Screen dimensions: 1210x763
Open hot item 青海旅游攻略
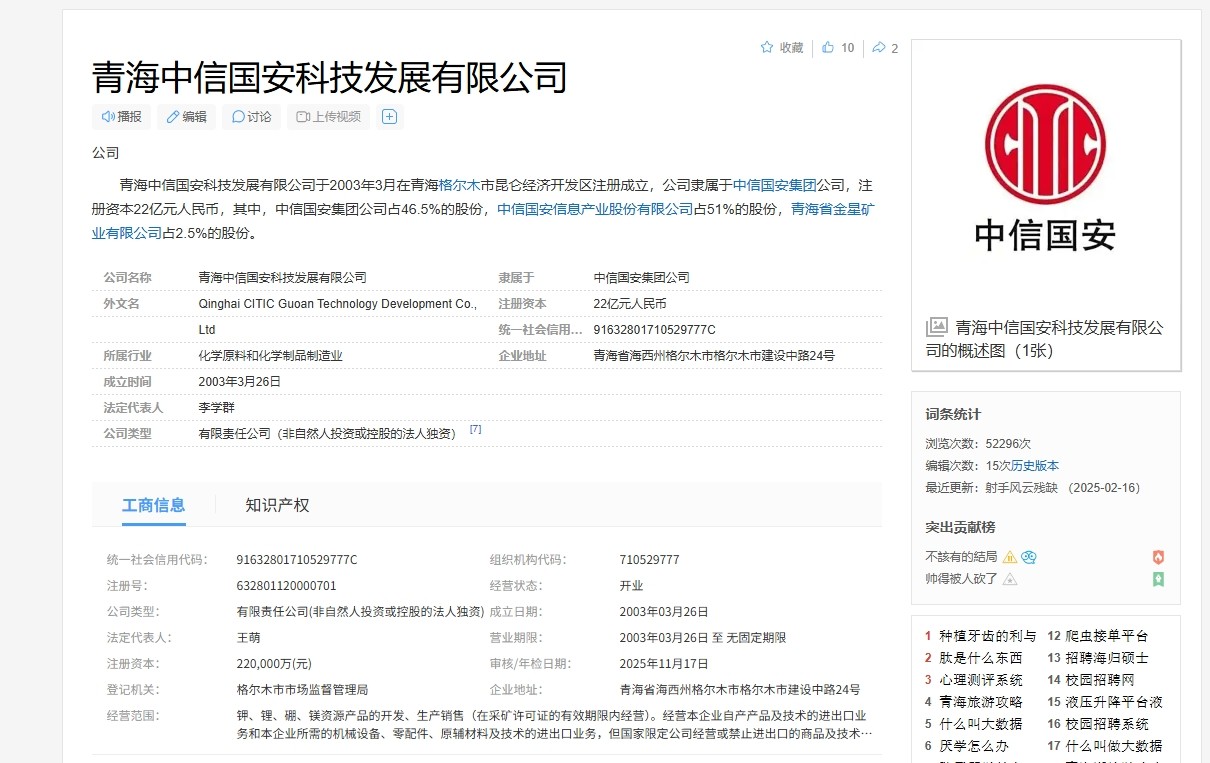(x=981, y=702)
